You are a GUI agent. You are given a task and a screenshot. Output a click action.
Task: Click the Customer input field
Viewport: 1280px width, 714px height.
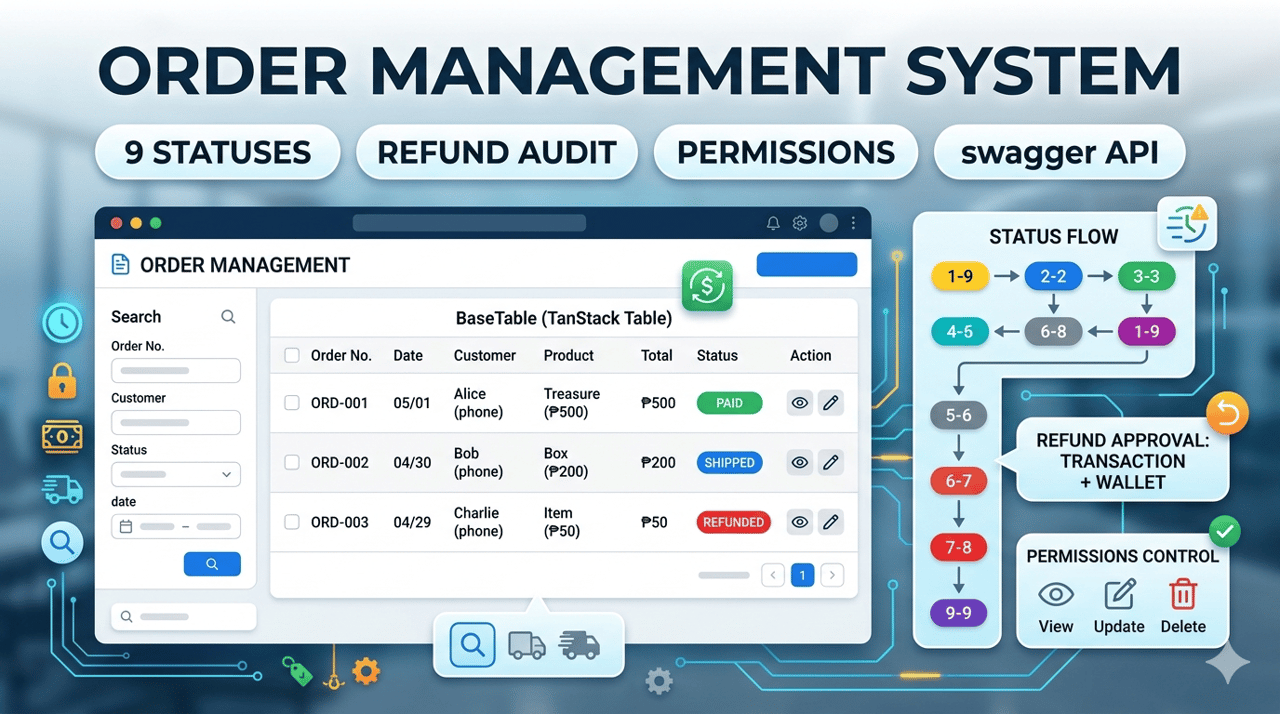tap(176, 422)
